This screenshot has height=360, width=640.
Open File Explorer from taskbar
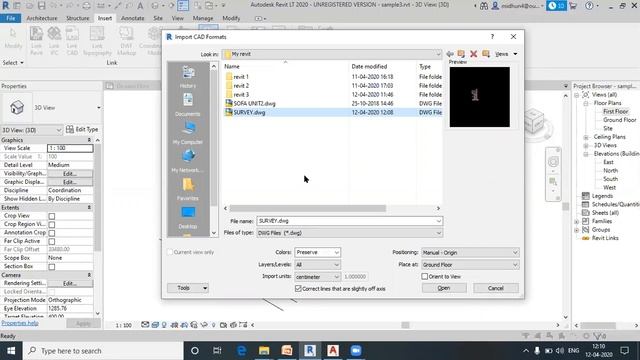tap(264, 351)
